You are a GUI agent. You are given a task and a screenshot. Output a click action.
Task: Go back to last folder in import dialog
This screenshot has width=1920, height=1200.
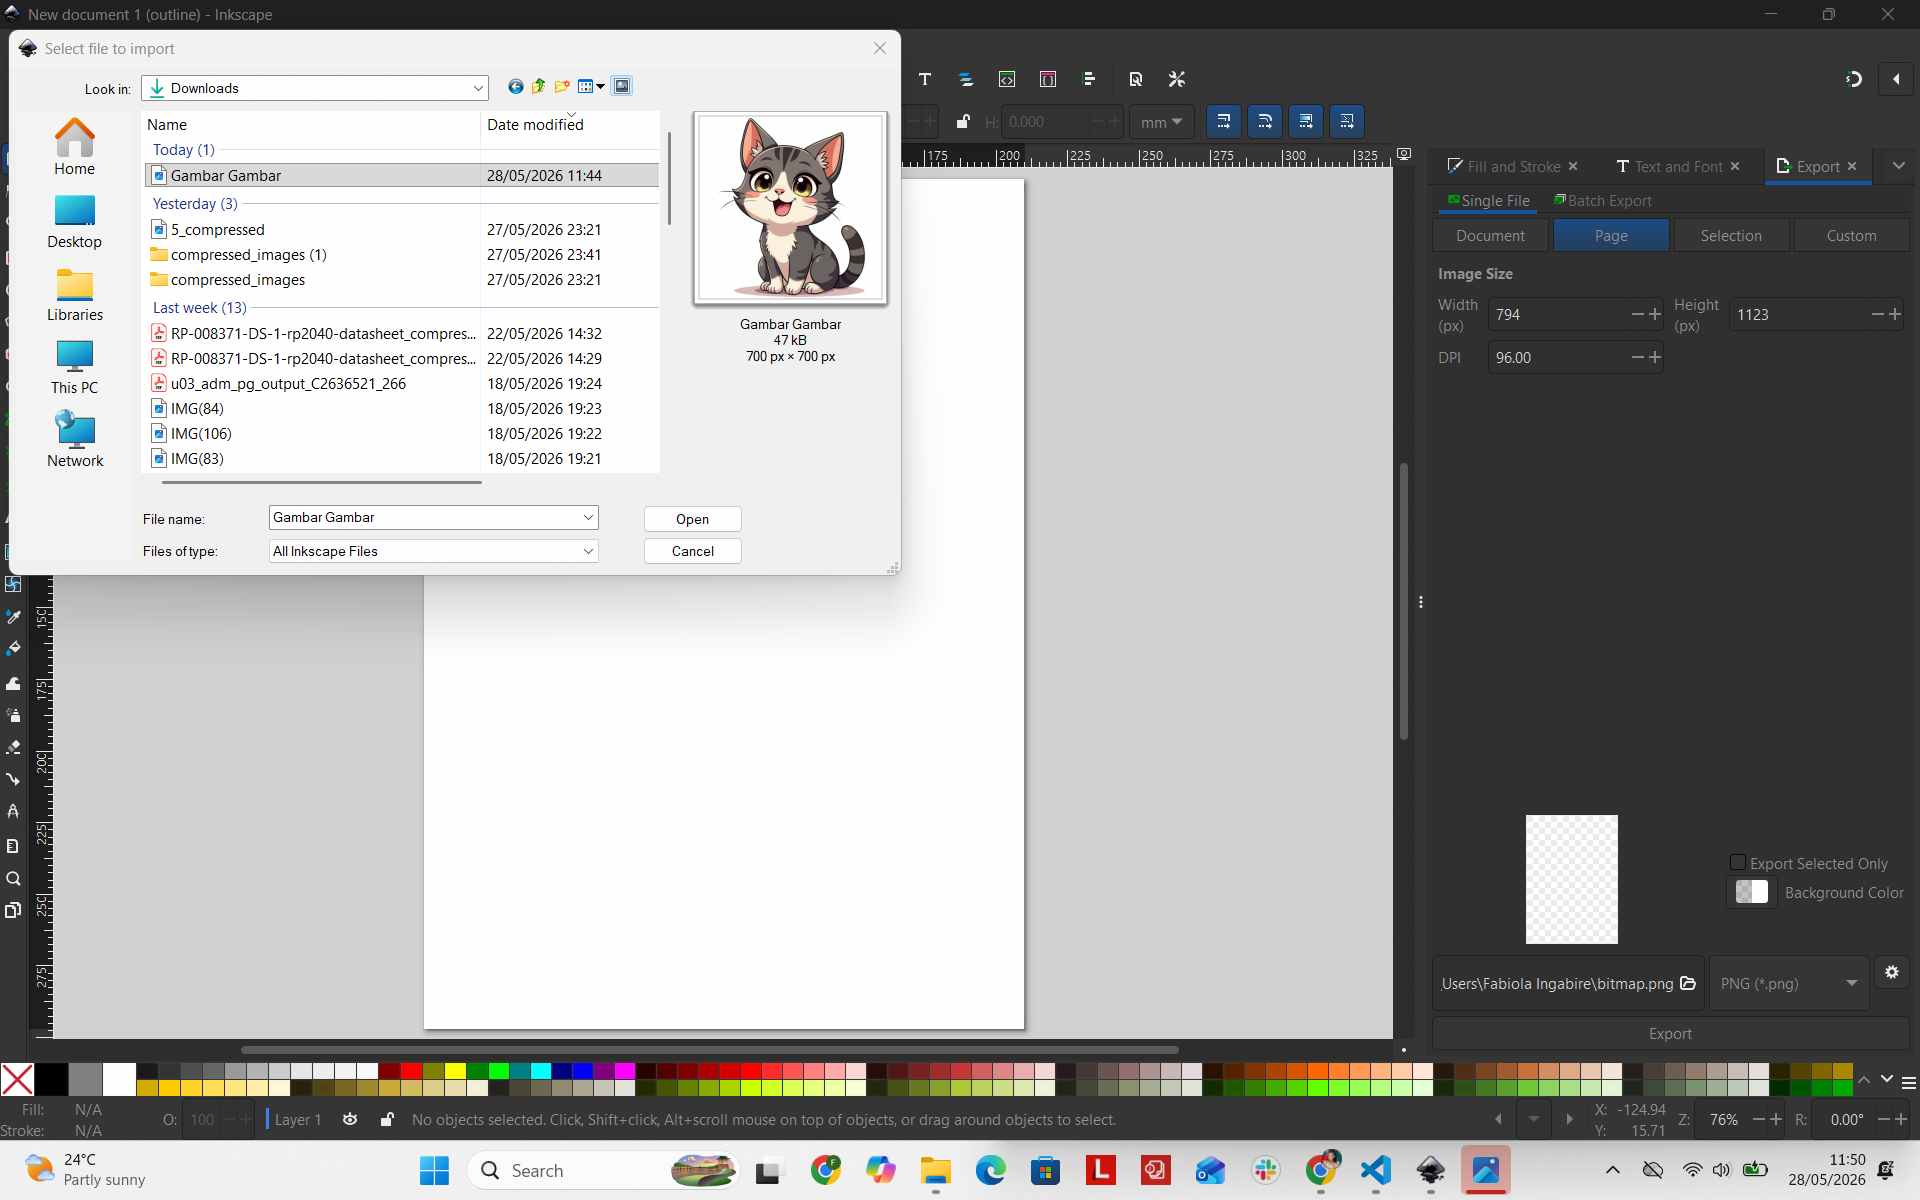tap(515, 87)
